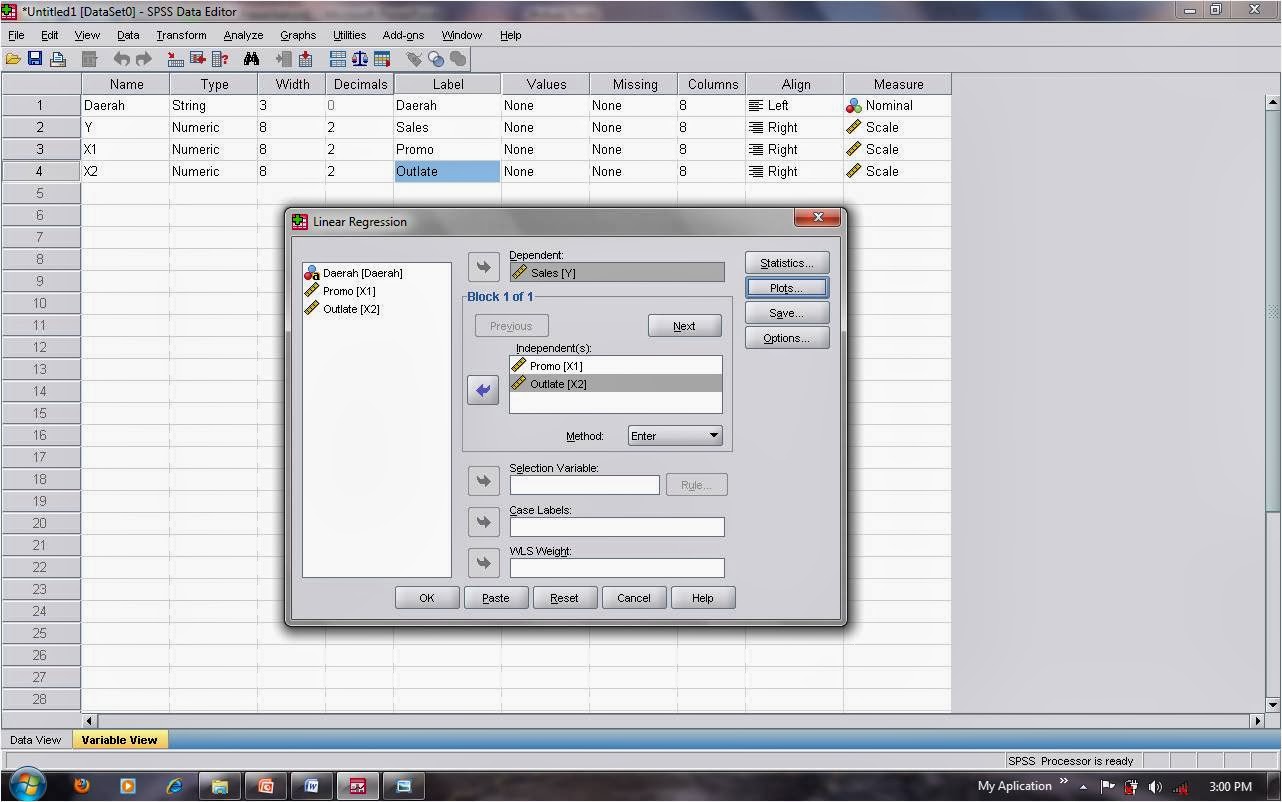Click the Reset button
This screenshot has width=1282, height=802.
564,598
